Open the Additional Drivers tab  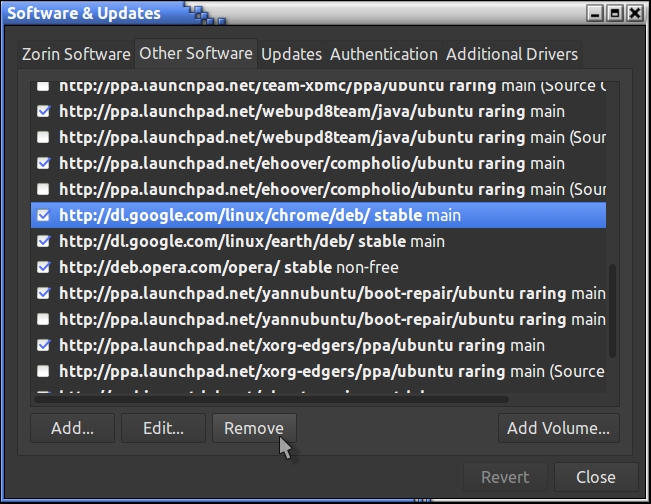click(x=512, y=54)
